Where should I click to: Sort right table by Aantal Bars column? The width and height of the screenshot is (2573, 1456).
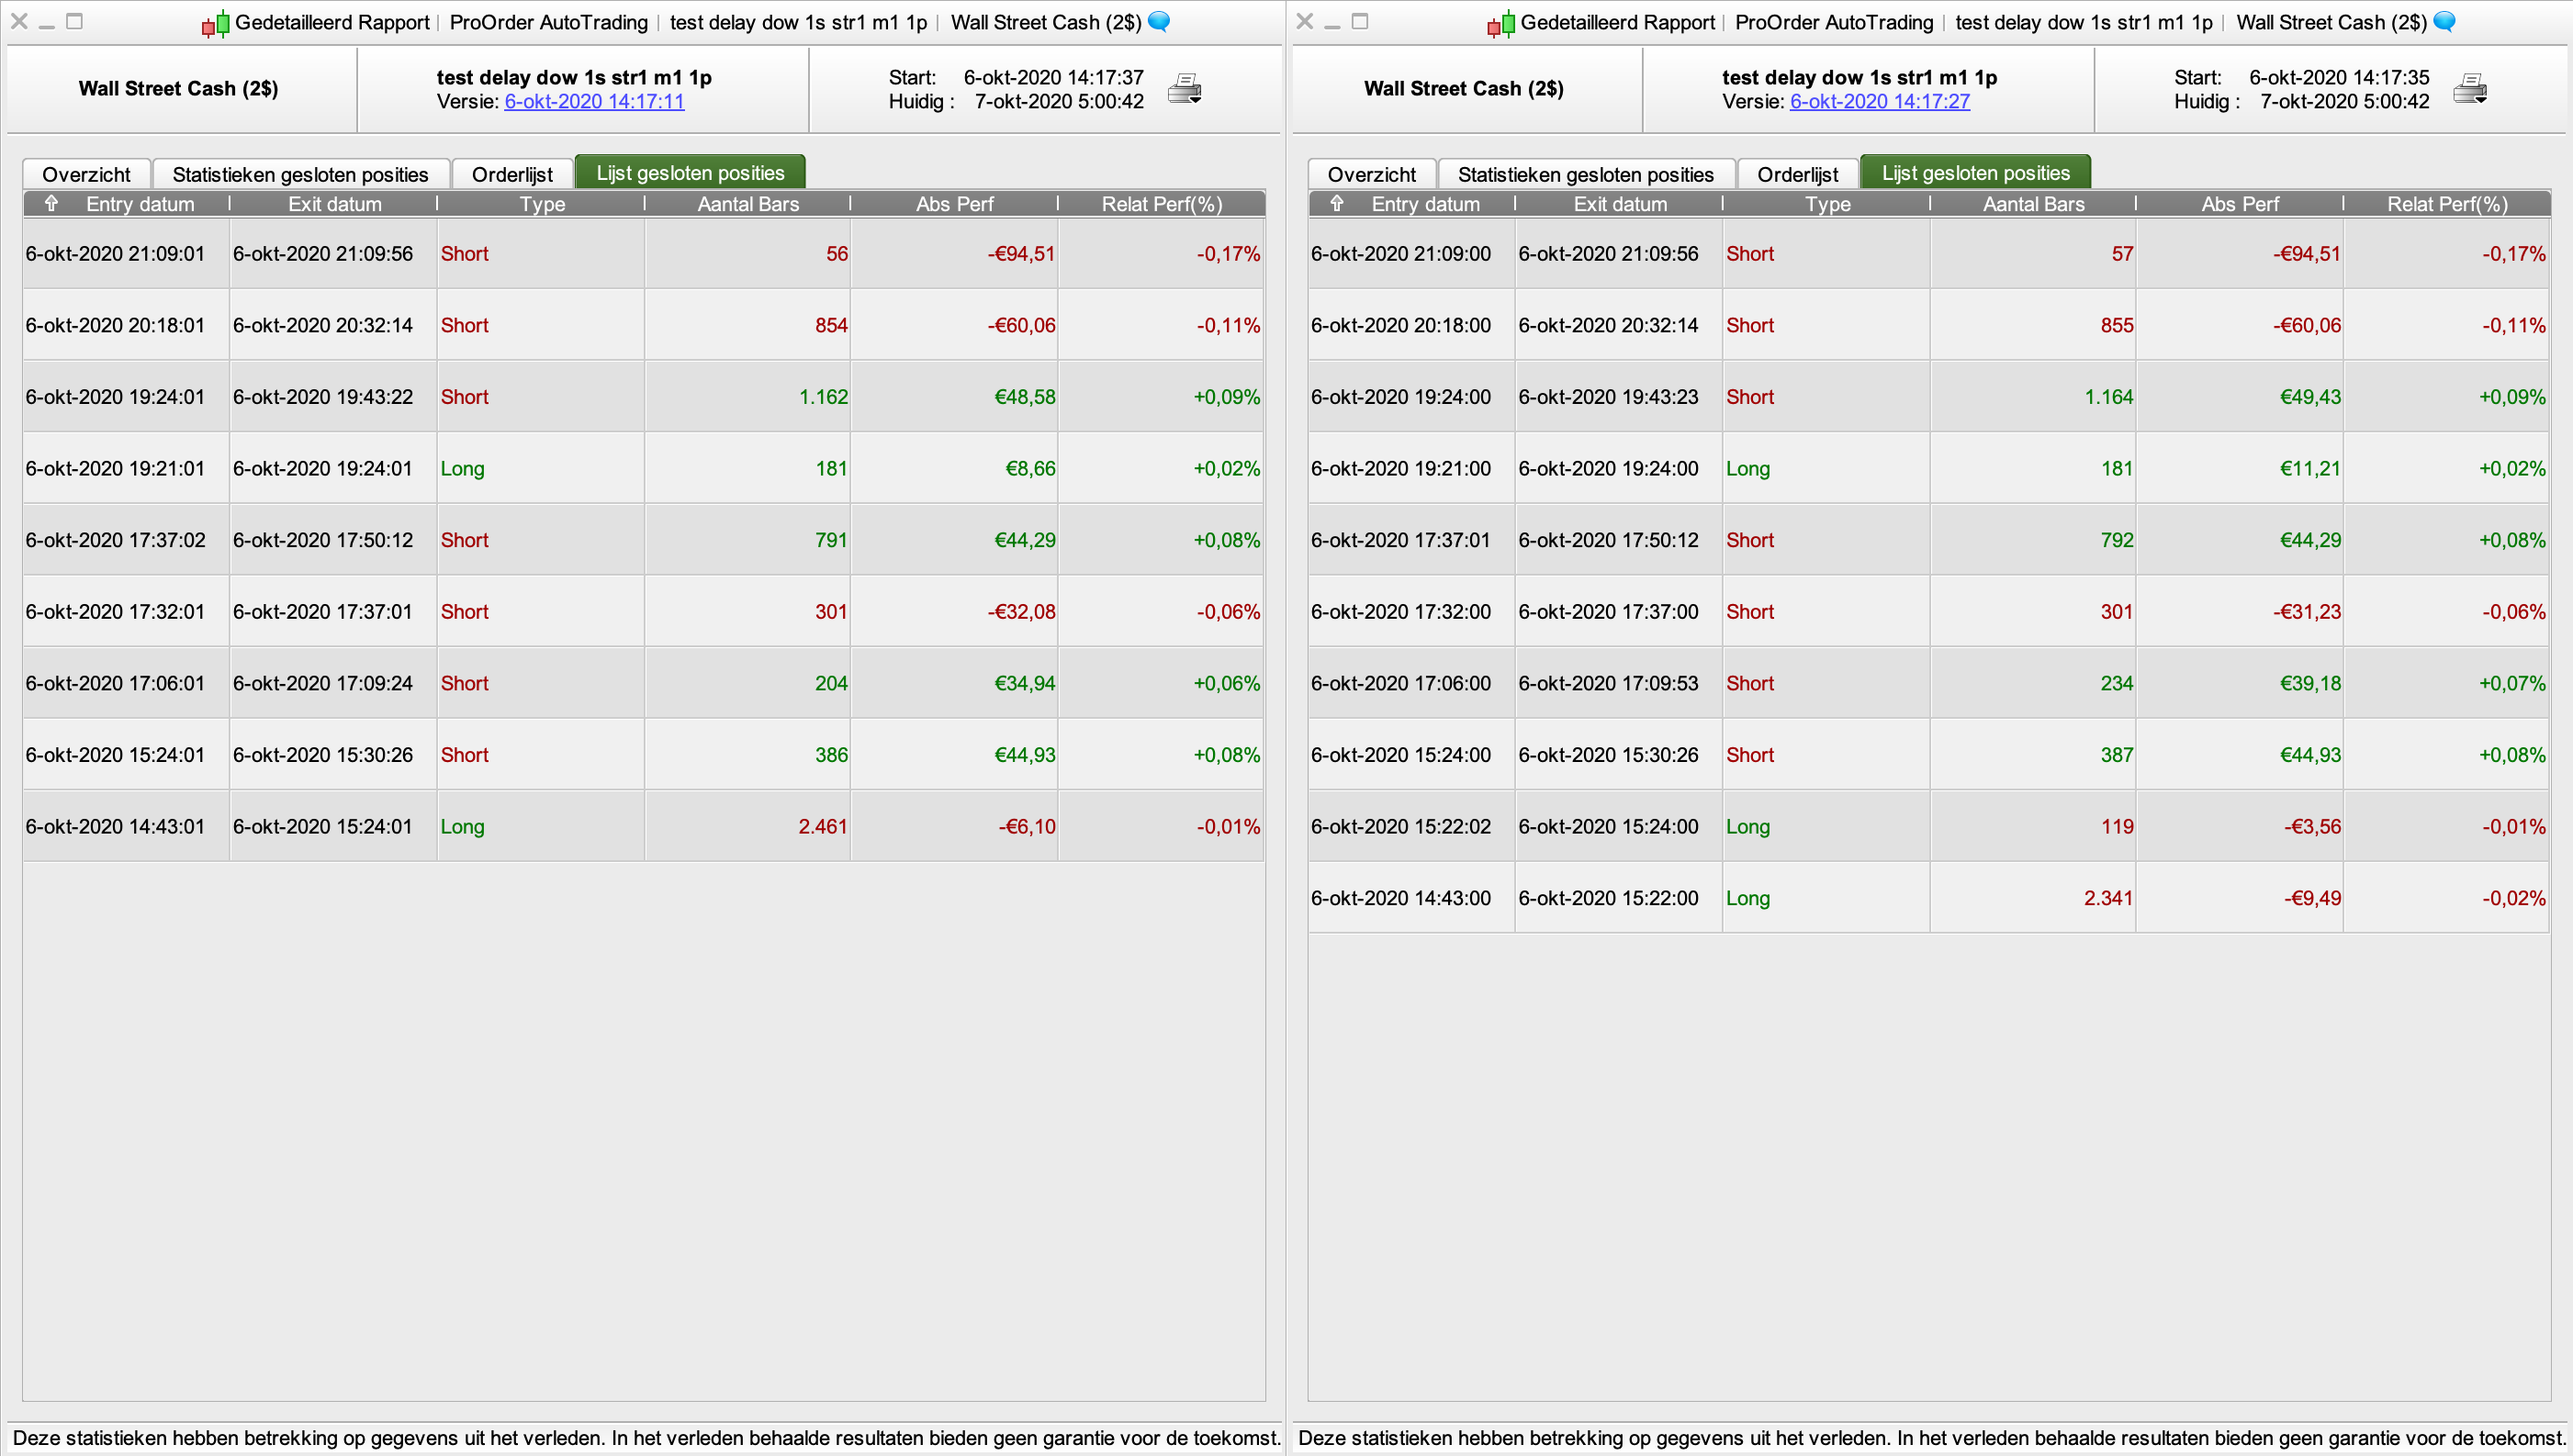[2033, 204]
